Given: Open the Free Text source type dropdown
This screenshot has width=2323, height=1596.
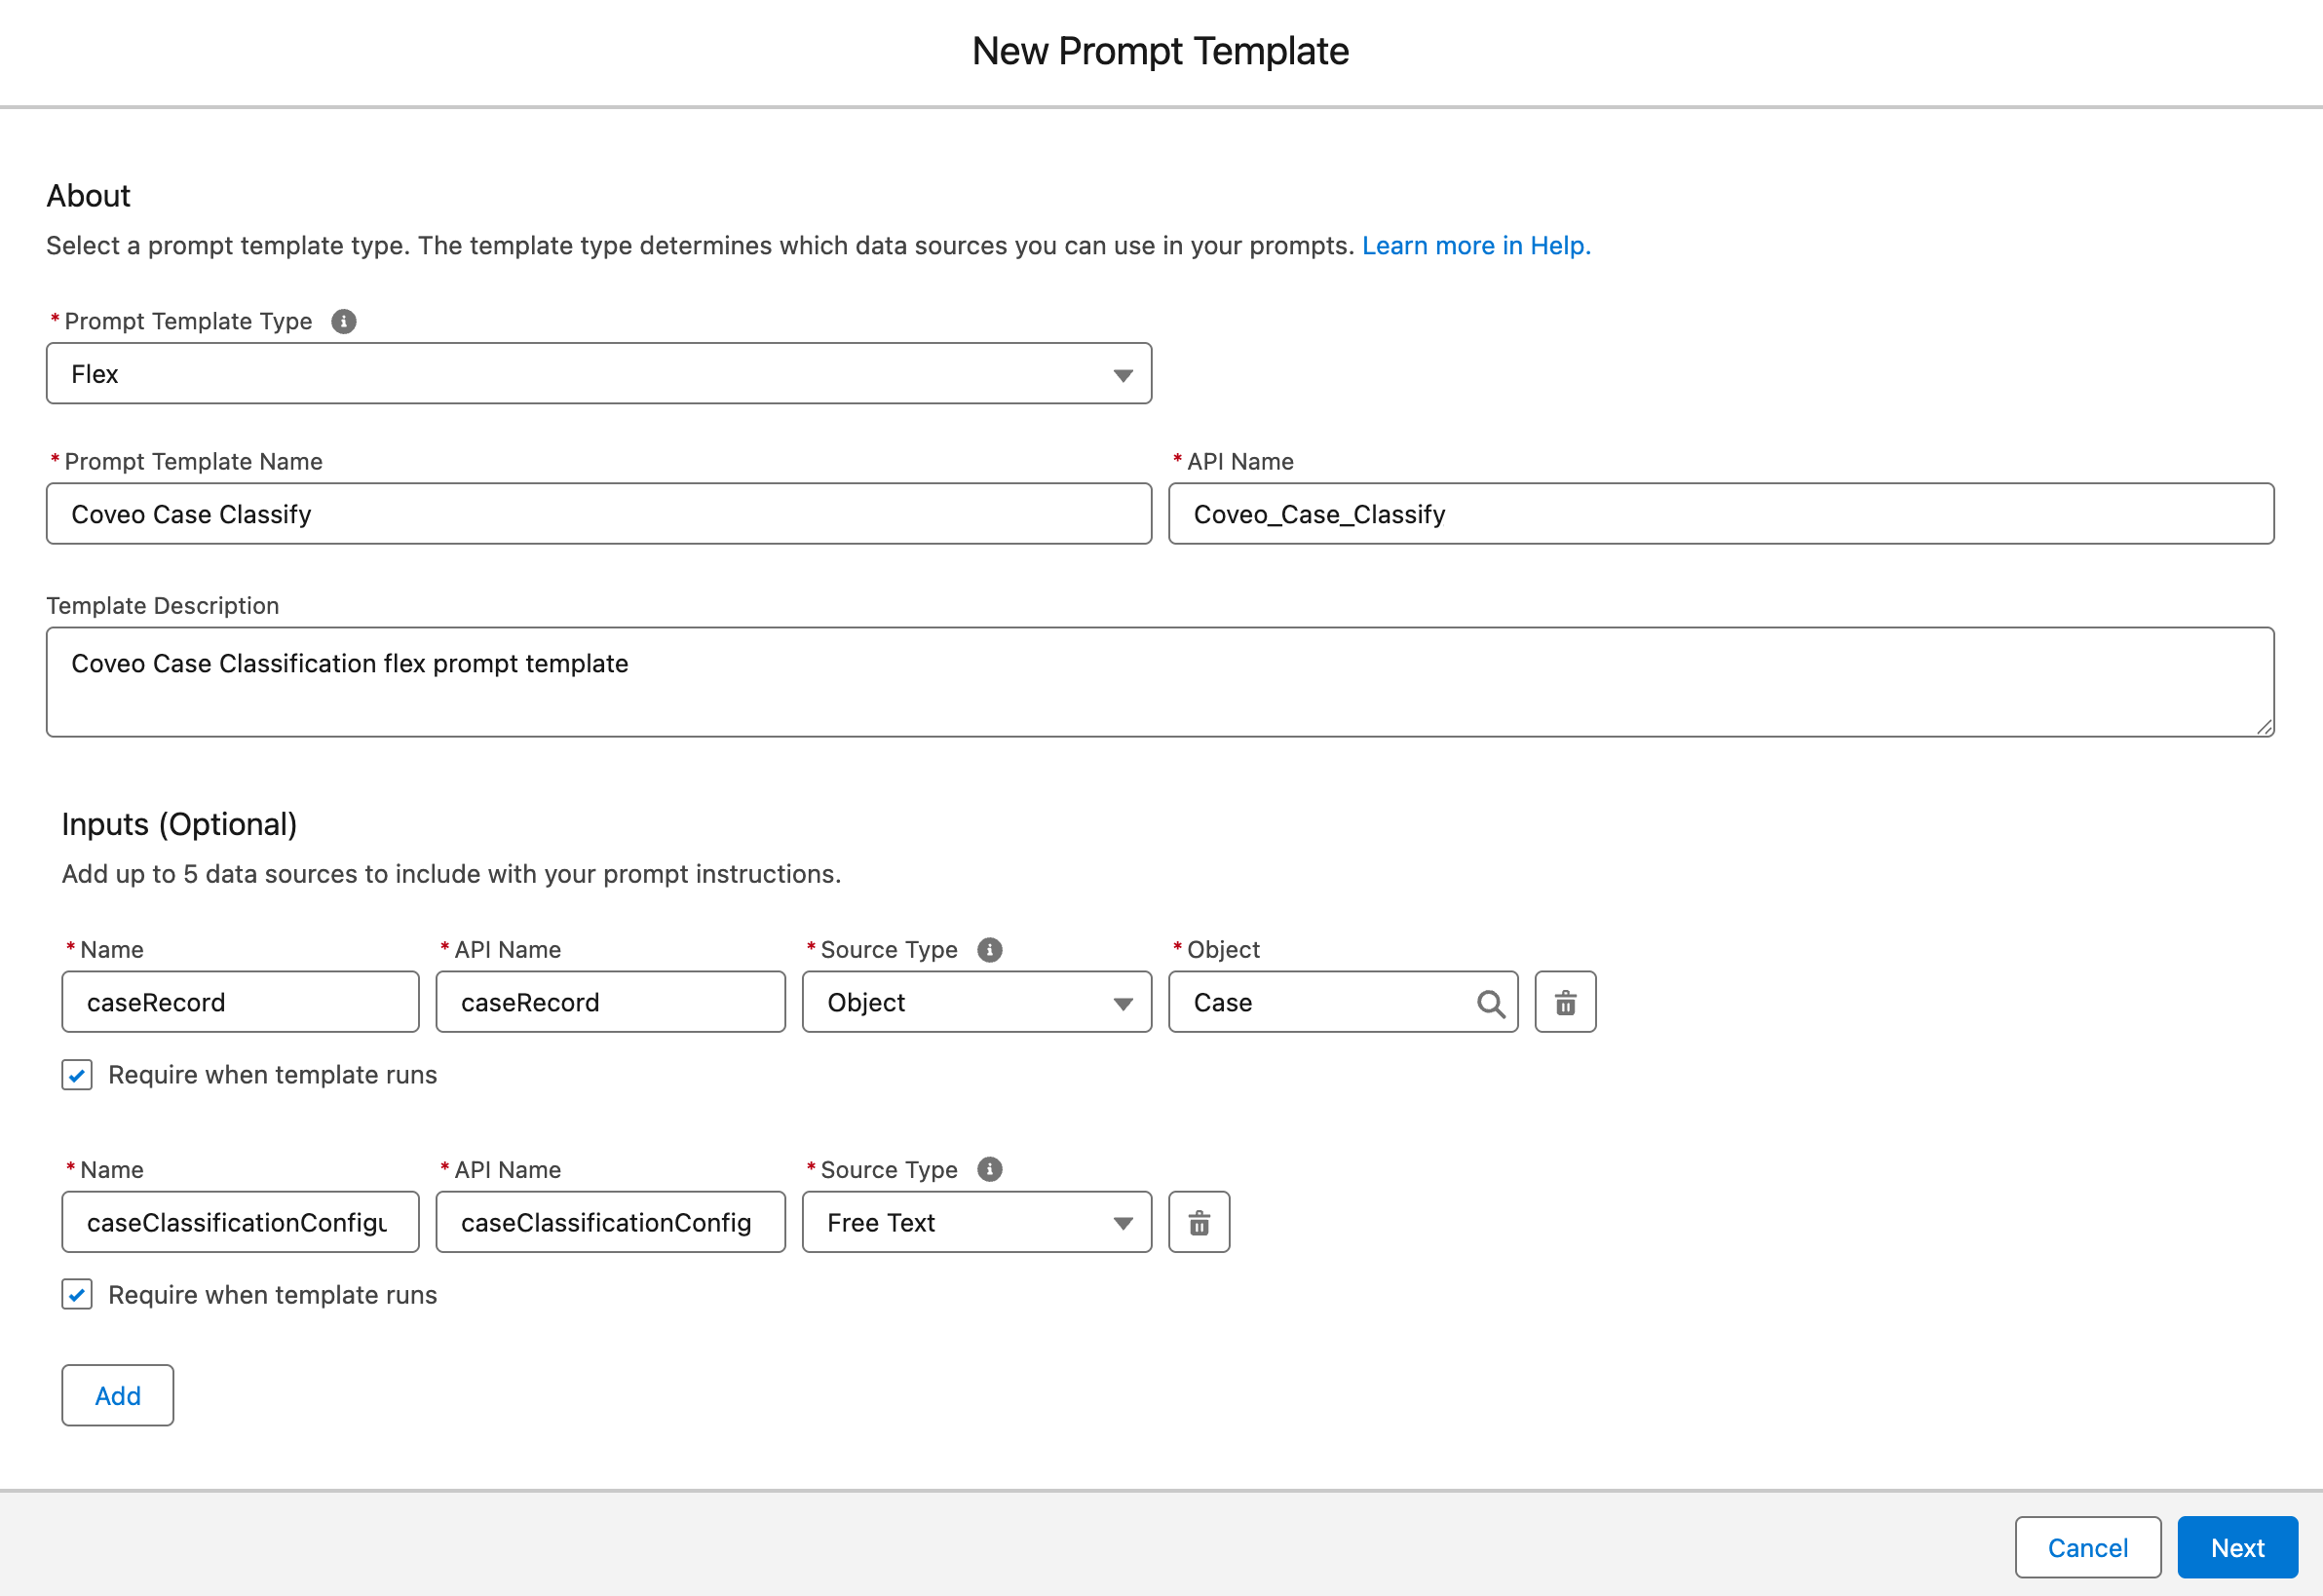Looking at the screenshot, I should coord(976,1222).
